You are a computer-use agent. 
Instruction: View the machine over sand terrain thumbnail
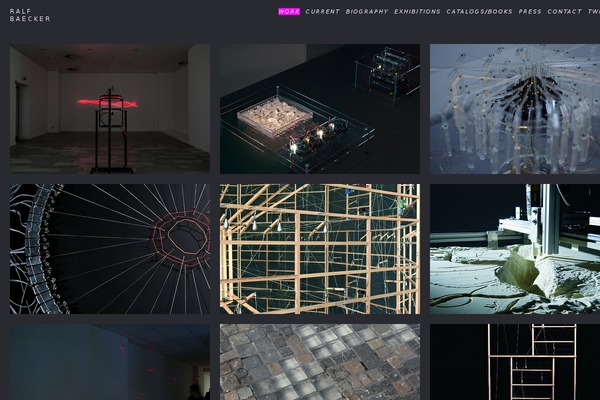point(515,249)
